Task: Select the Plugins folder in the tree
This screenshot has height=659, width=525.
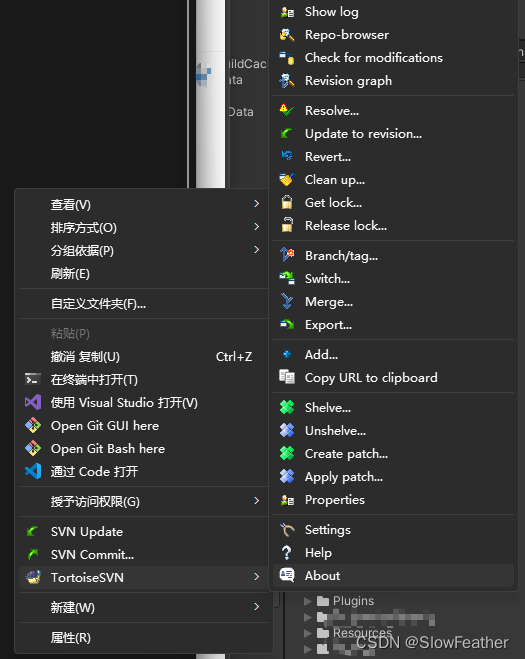Action: [345, 601]
